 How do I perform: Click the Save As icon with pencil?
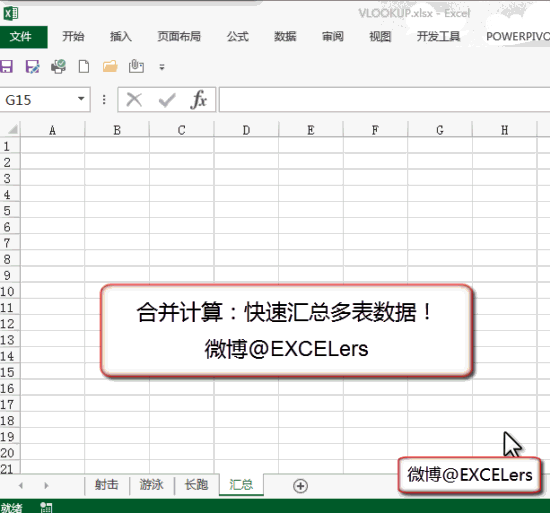33,66
